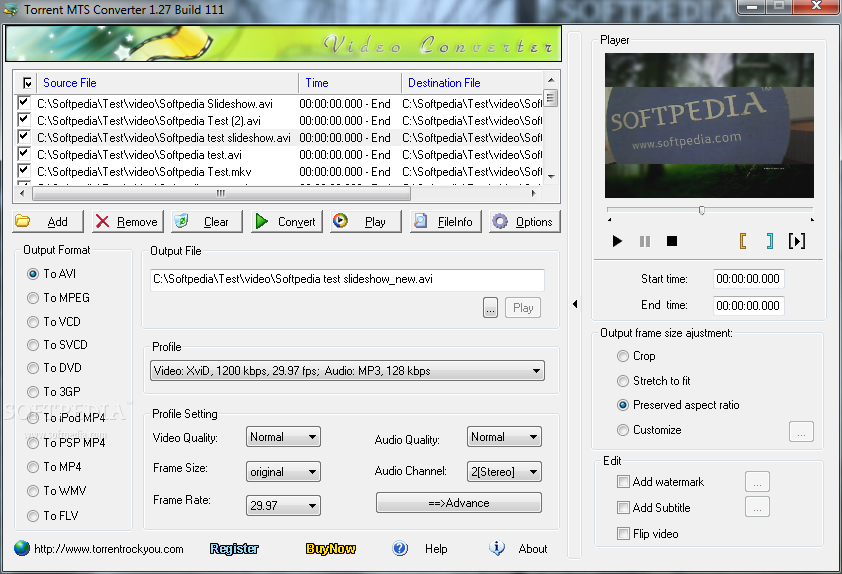Image resolution: width=842 pixels, height=574 pixels.
Task: Stop playback with the square icon
Action: coord(672,241)
